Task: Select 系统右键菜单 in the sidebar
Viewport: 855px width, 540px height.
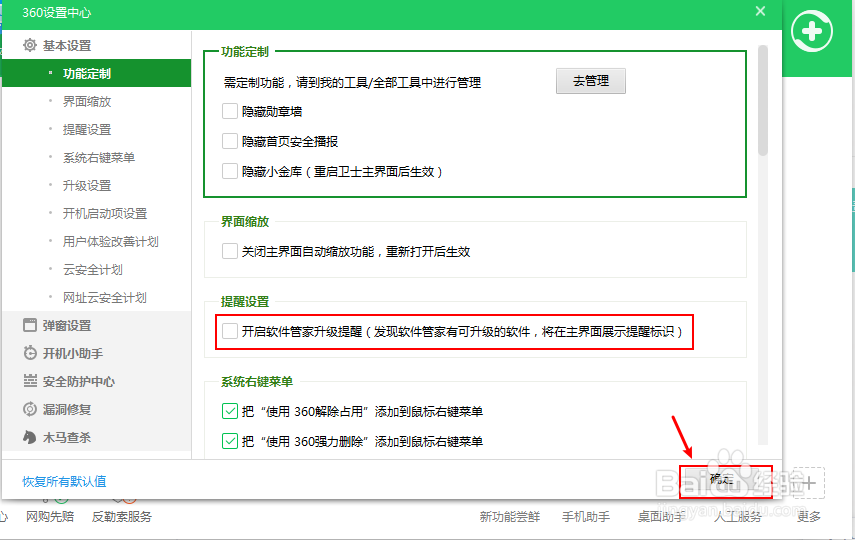Action: 97,158
